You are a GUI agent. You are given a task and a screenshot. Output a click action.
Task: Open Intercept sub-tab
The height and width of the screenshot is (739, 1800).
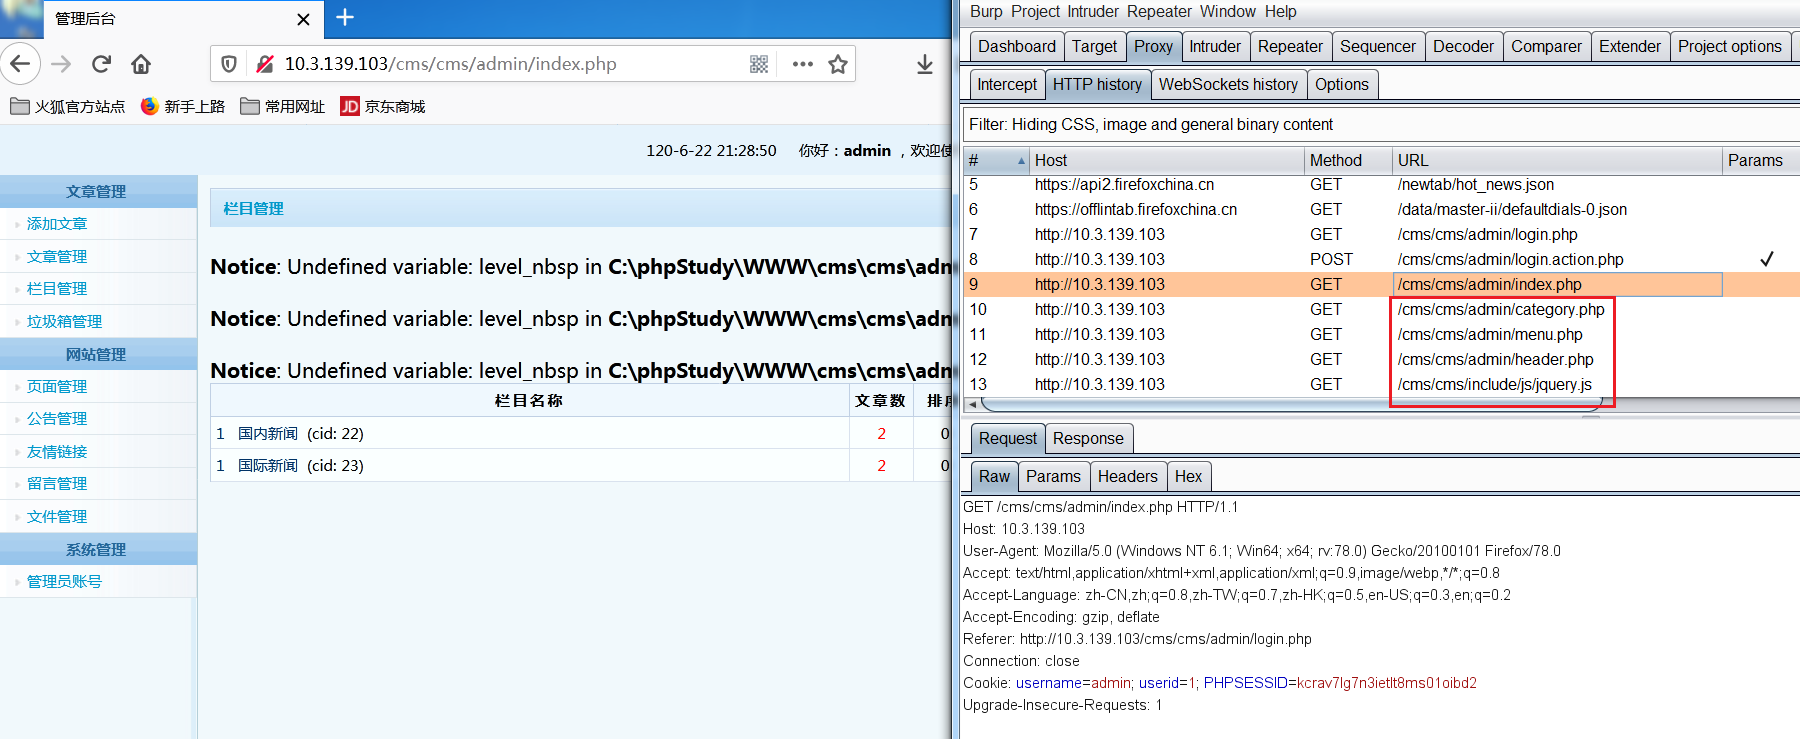(x=1007, y=85)
